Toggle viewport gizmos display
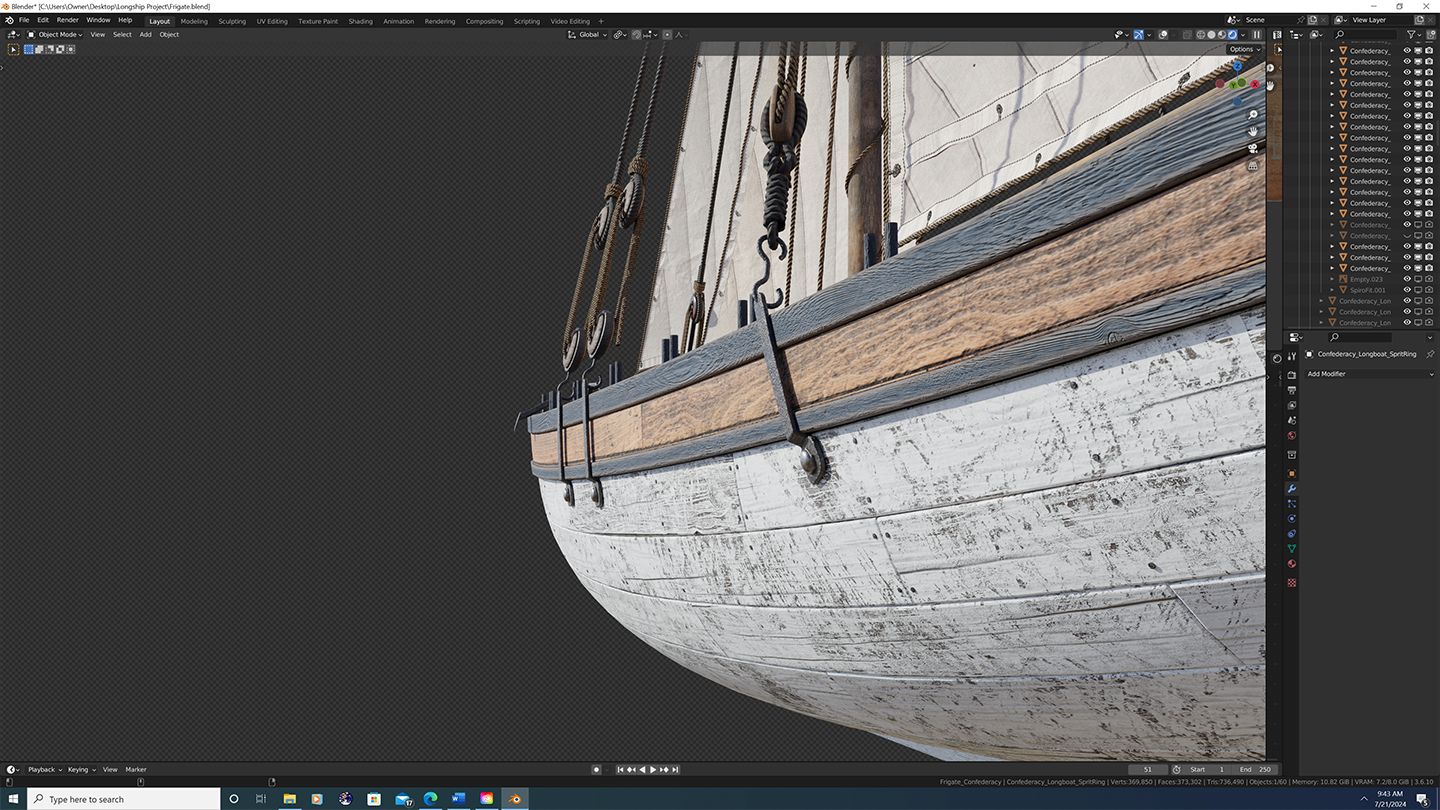The image size is (1440, 810). pos(1138,34)
